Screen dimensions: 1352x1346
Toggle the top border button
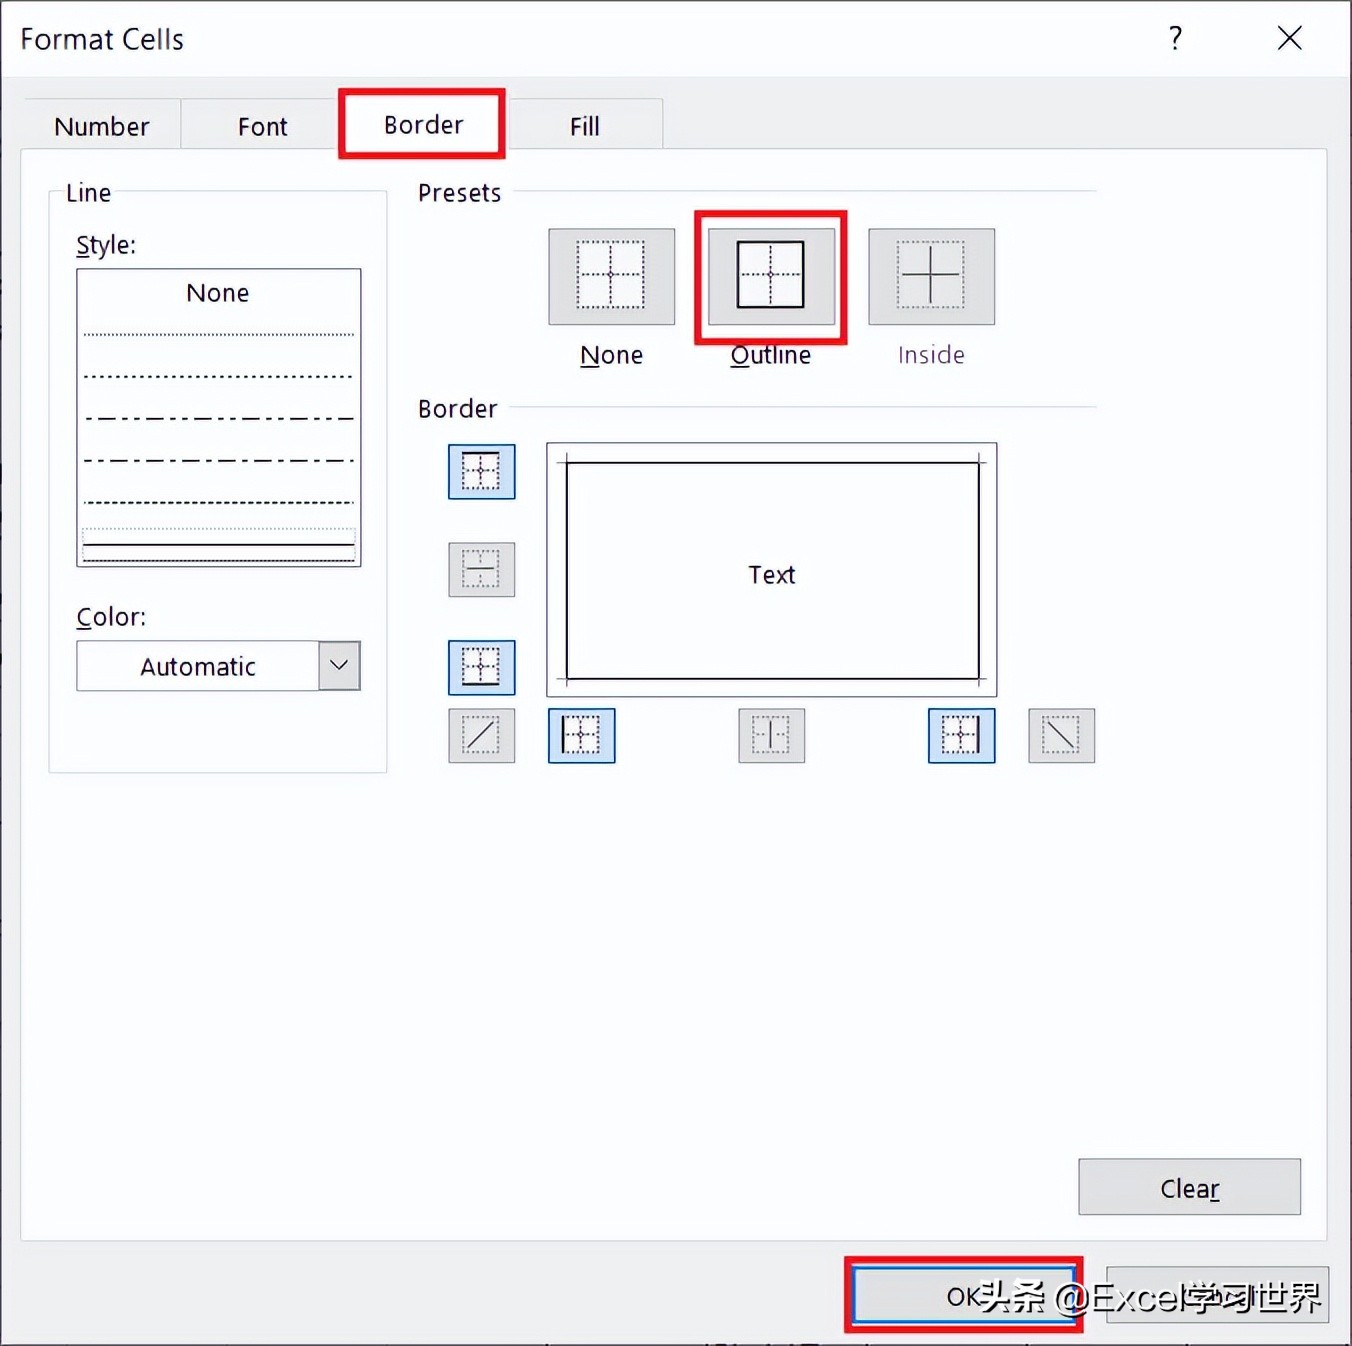pos(481,471)
